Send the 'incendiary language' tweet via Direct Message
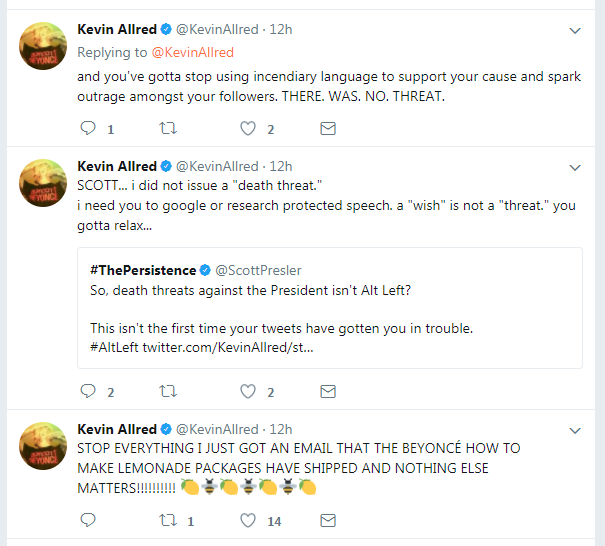 (328, 128)
